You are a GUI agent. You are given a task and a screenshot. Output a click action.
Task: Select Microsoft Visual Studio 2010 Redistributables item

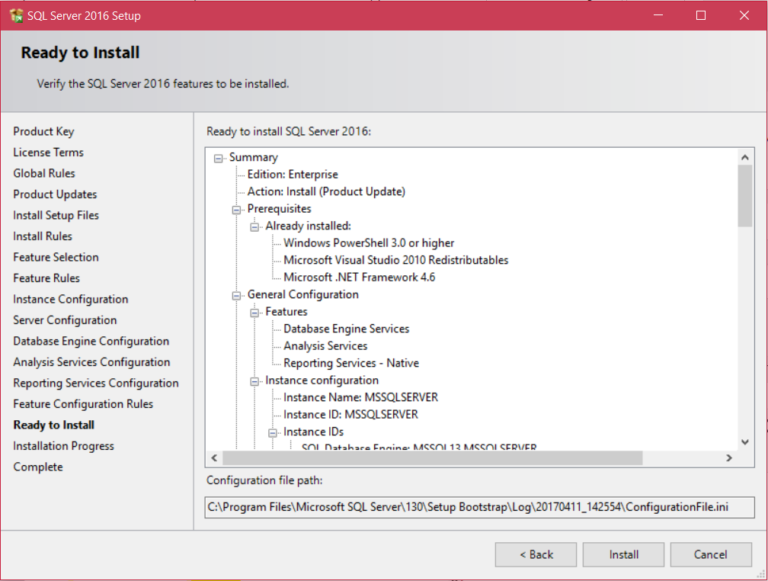click(x=396, y=260)
